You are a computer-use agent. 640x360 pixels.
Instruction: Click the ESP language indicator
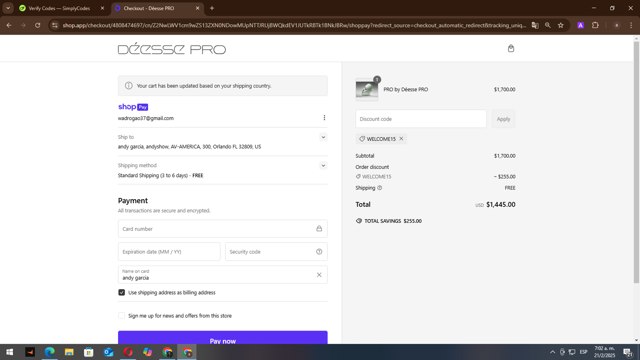click(x=584, y=352)
